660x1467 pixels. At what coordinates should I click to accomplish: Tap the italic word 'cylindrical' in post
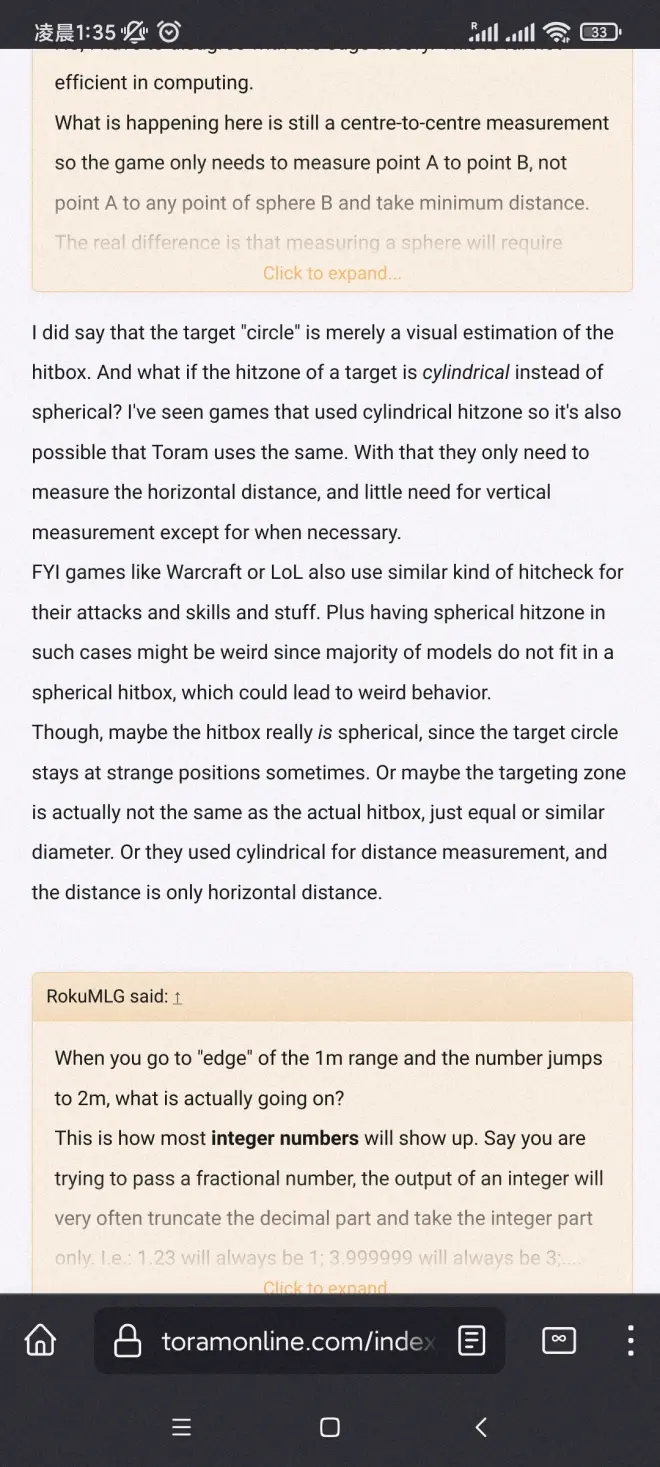click(x=466, y=372)
